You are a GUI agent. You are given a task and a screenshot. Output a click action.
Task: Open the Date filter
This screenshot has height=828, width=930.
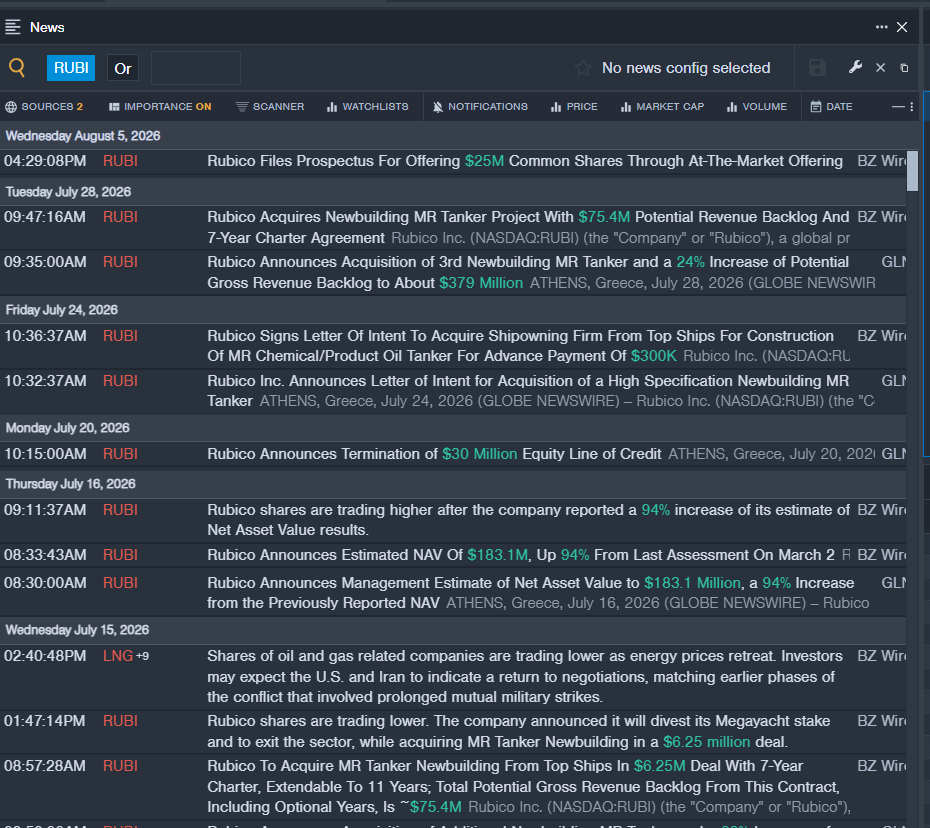click(x=832, y=107)
